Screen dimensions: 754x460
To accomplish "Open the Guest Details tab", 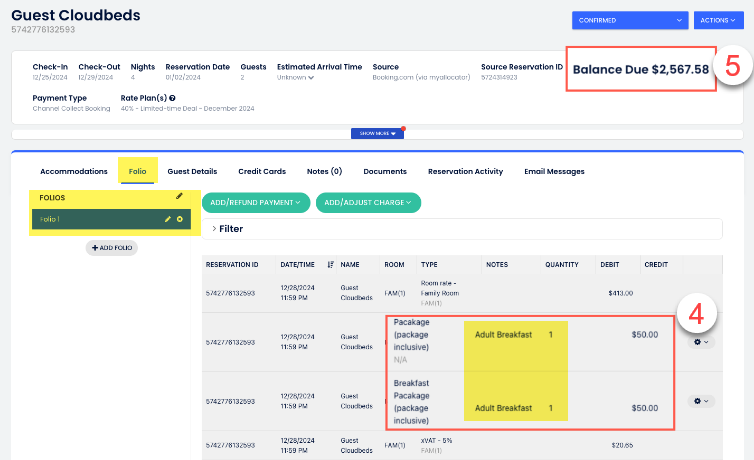I will (x=192, y=171).
